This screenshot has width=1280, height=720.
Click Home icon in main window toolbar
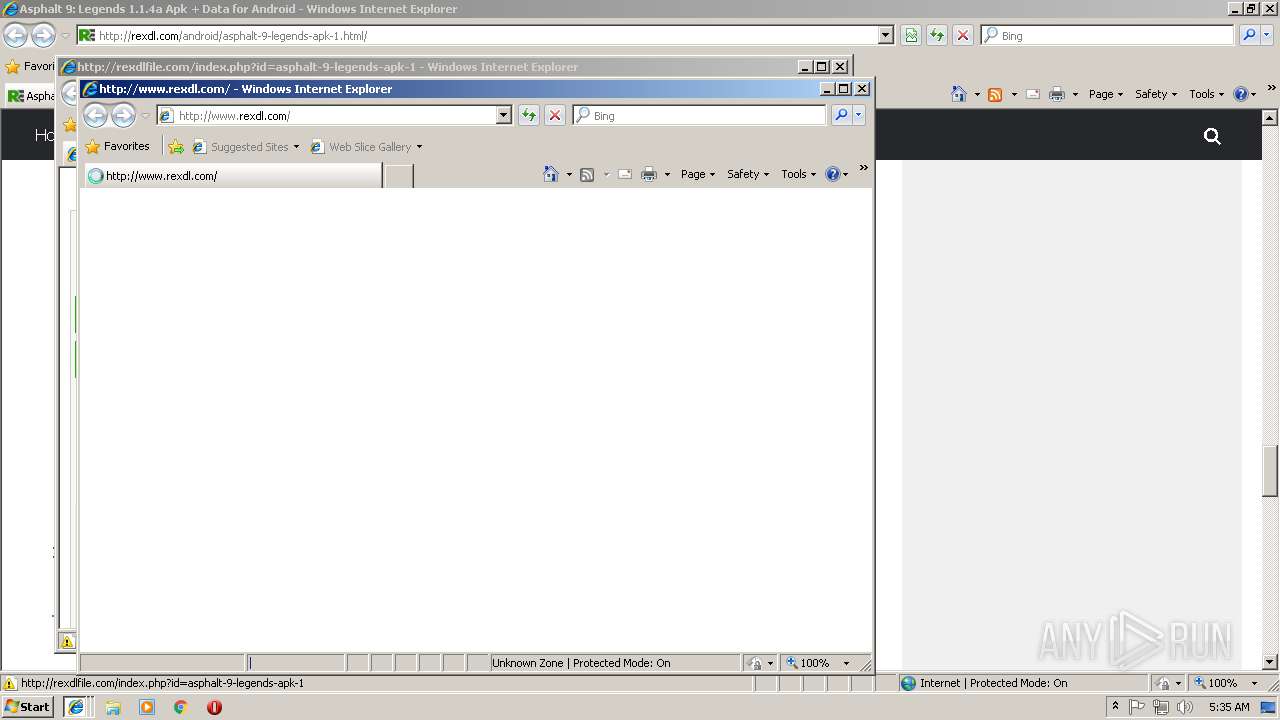[x=958, y=94]
